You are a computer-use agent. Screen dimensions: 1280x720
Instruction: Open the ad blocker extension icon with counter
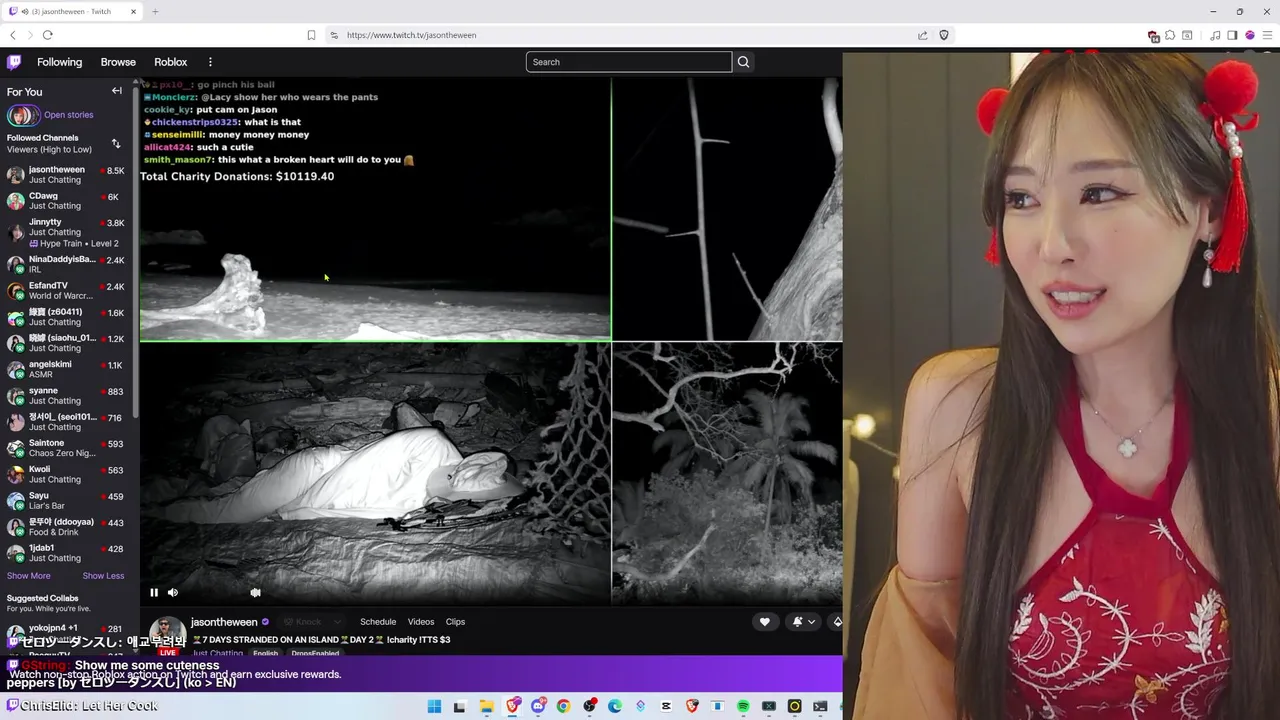point(1153,36)
